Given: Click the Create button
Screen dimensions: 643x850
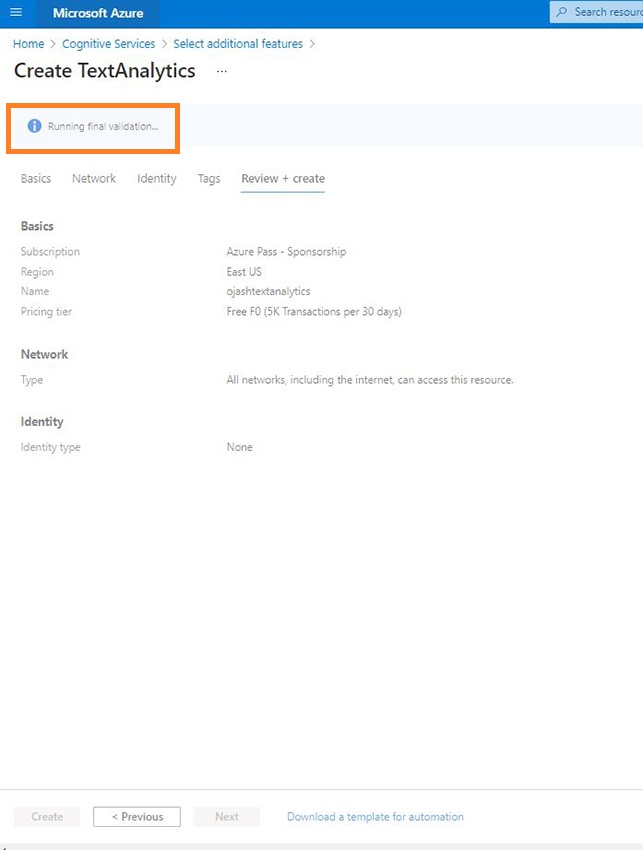Looking at the screenshot, I should pos(47,816).
